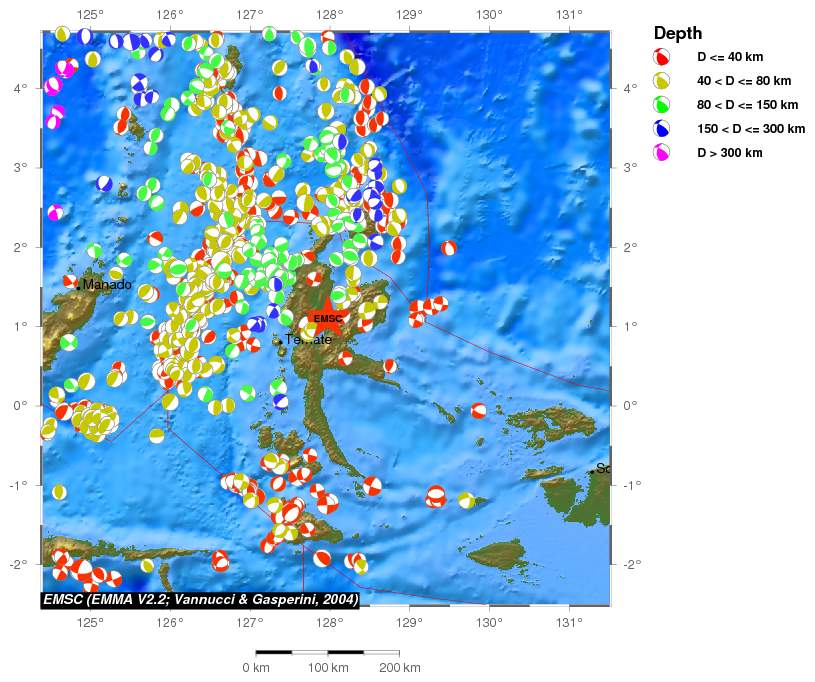This screenshot has height=682, width=815.
Task: Click the 100 km scale bar label
Action: point(328,667)
